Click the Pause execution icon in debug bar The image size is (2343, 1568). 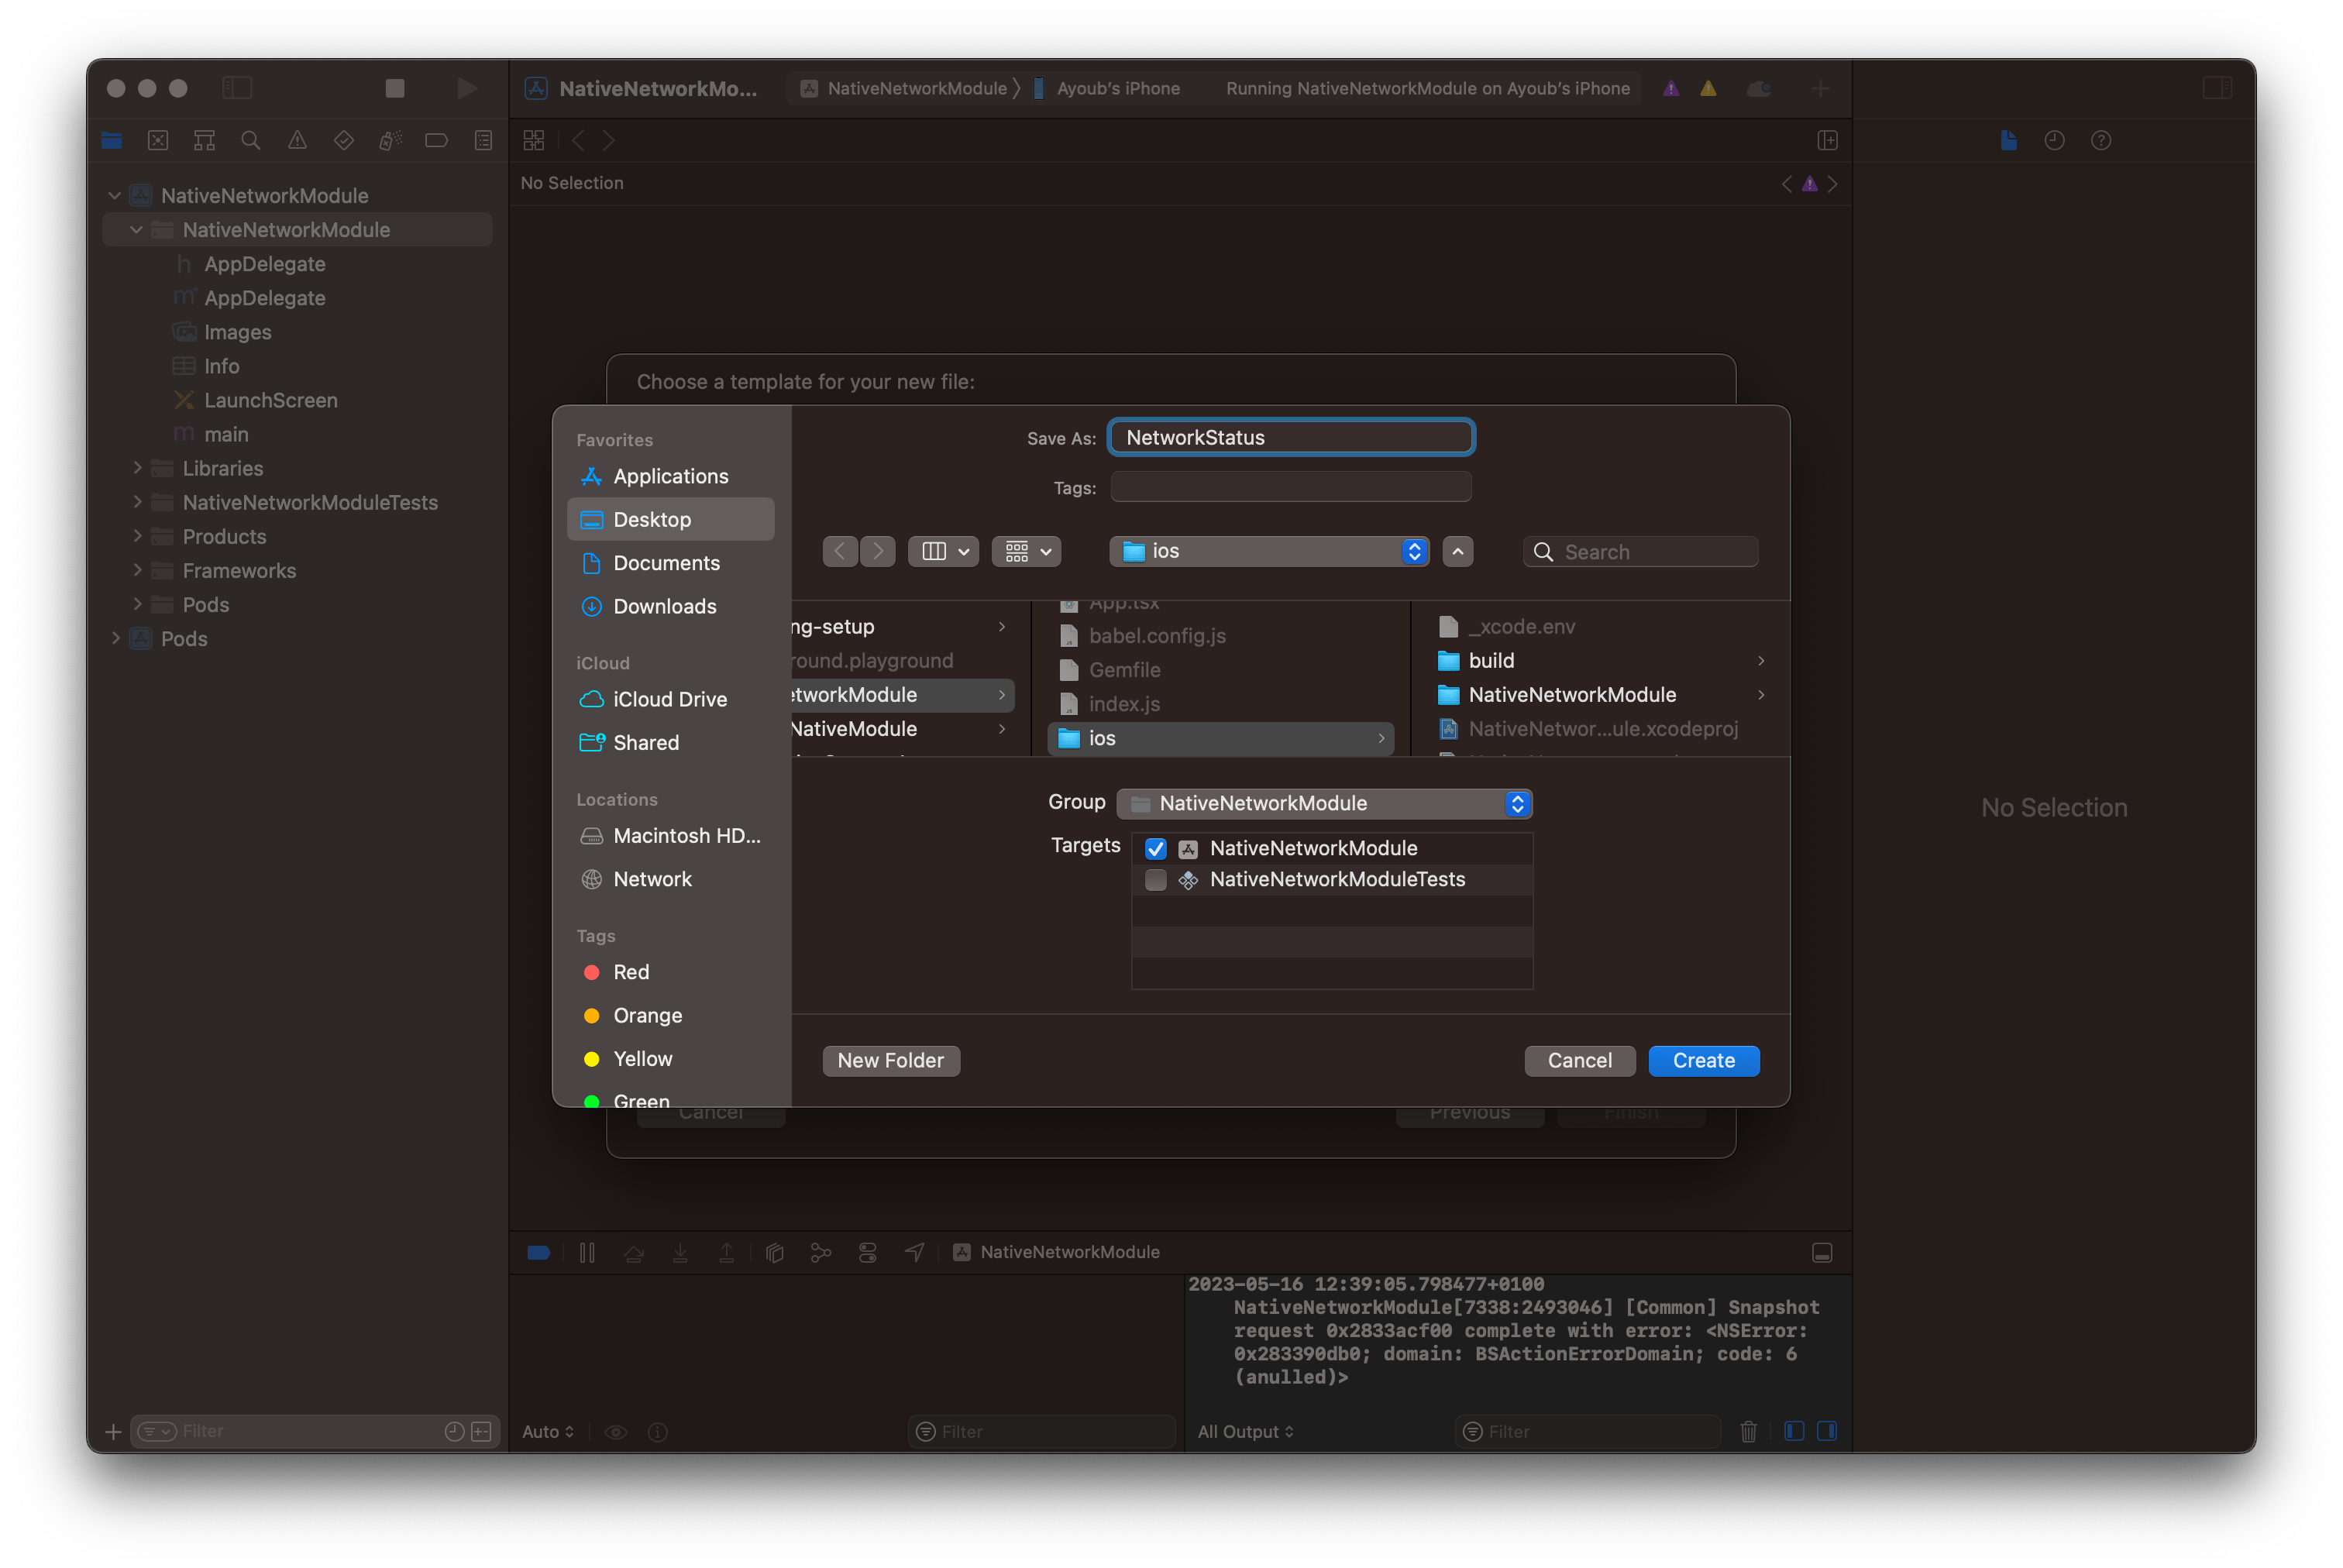[587, 1252]
